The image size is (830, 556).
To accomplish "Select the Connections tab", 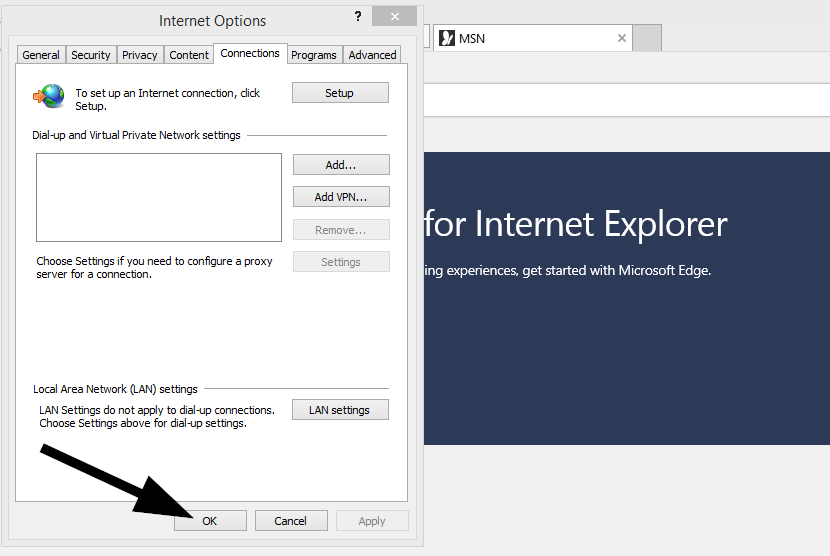I will (250, 53).
